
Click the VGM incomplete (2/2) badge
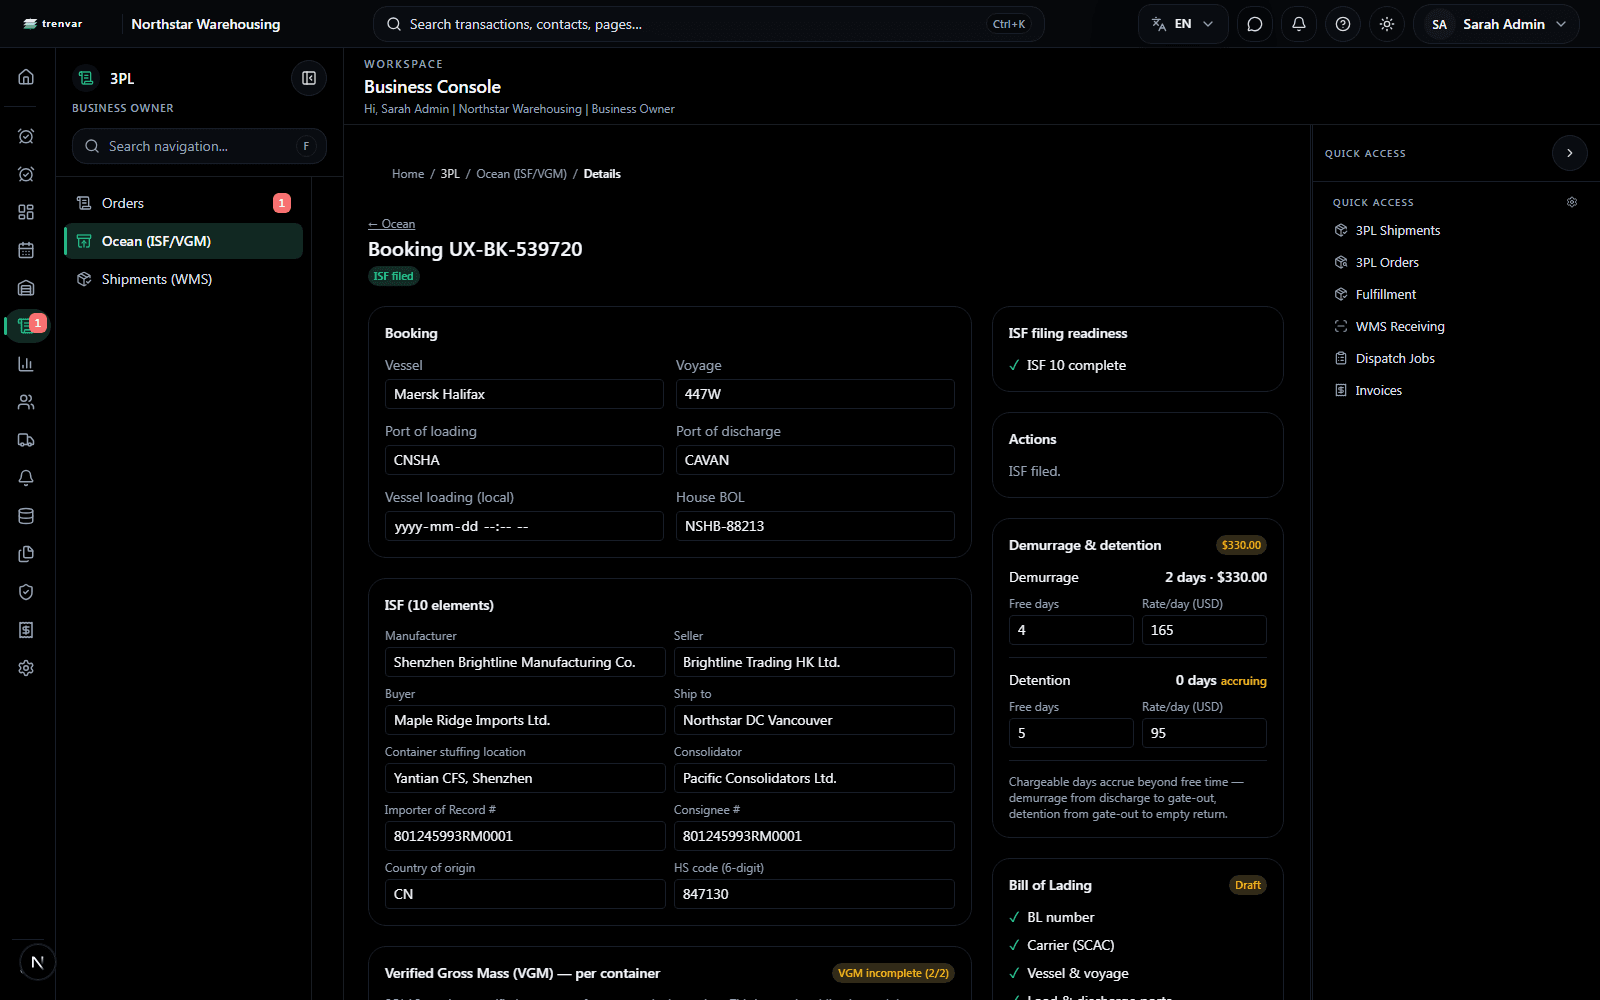point(893,973)
